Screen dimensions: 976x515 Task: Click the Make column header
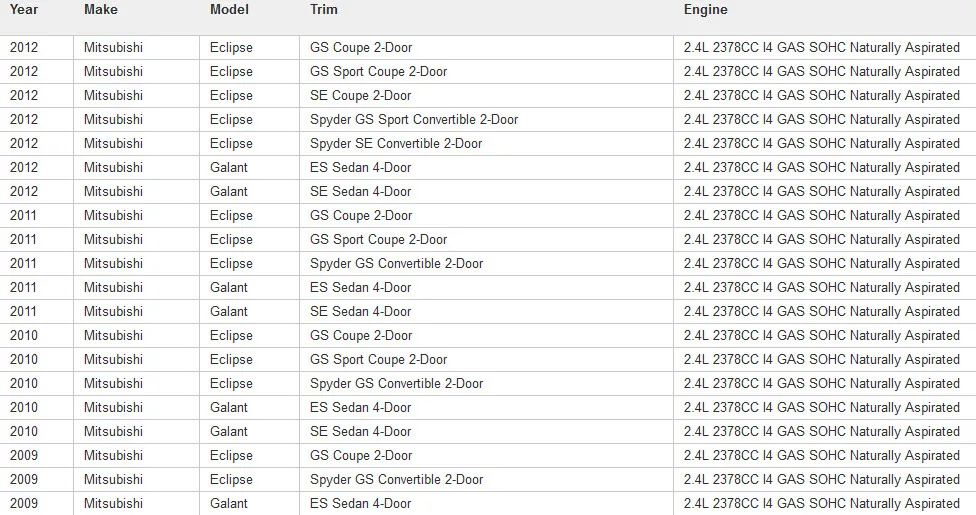pos(101,10)
